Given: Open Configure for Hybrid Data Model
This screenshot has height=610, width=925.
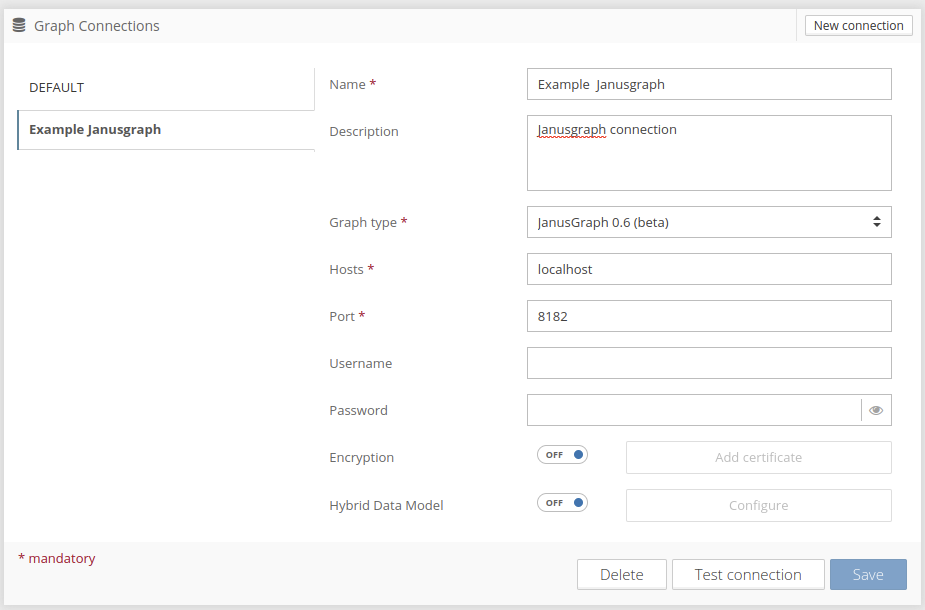Looking at the screenshot, I should click(758, 505).
